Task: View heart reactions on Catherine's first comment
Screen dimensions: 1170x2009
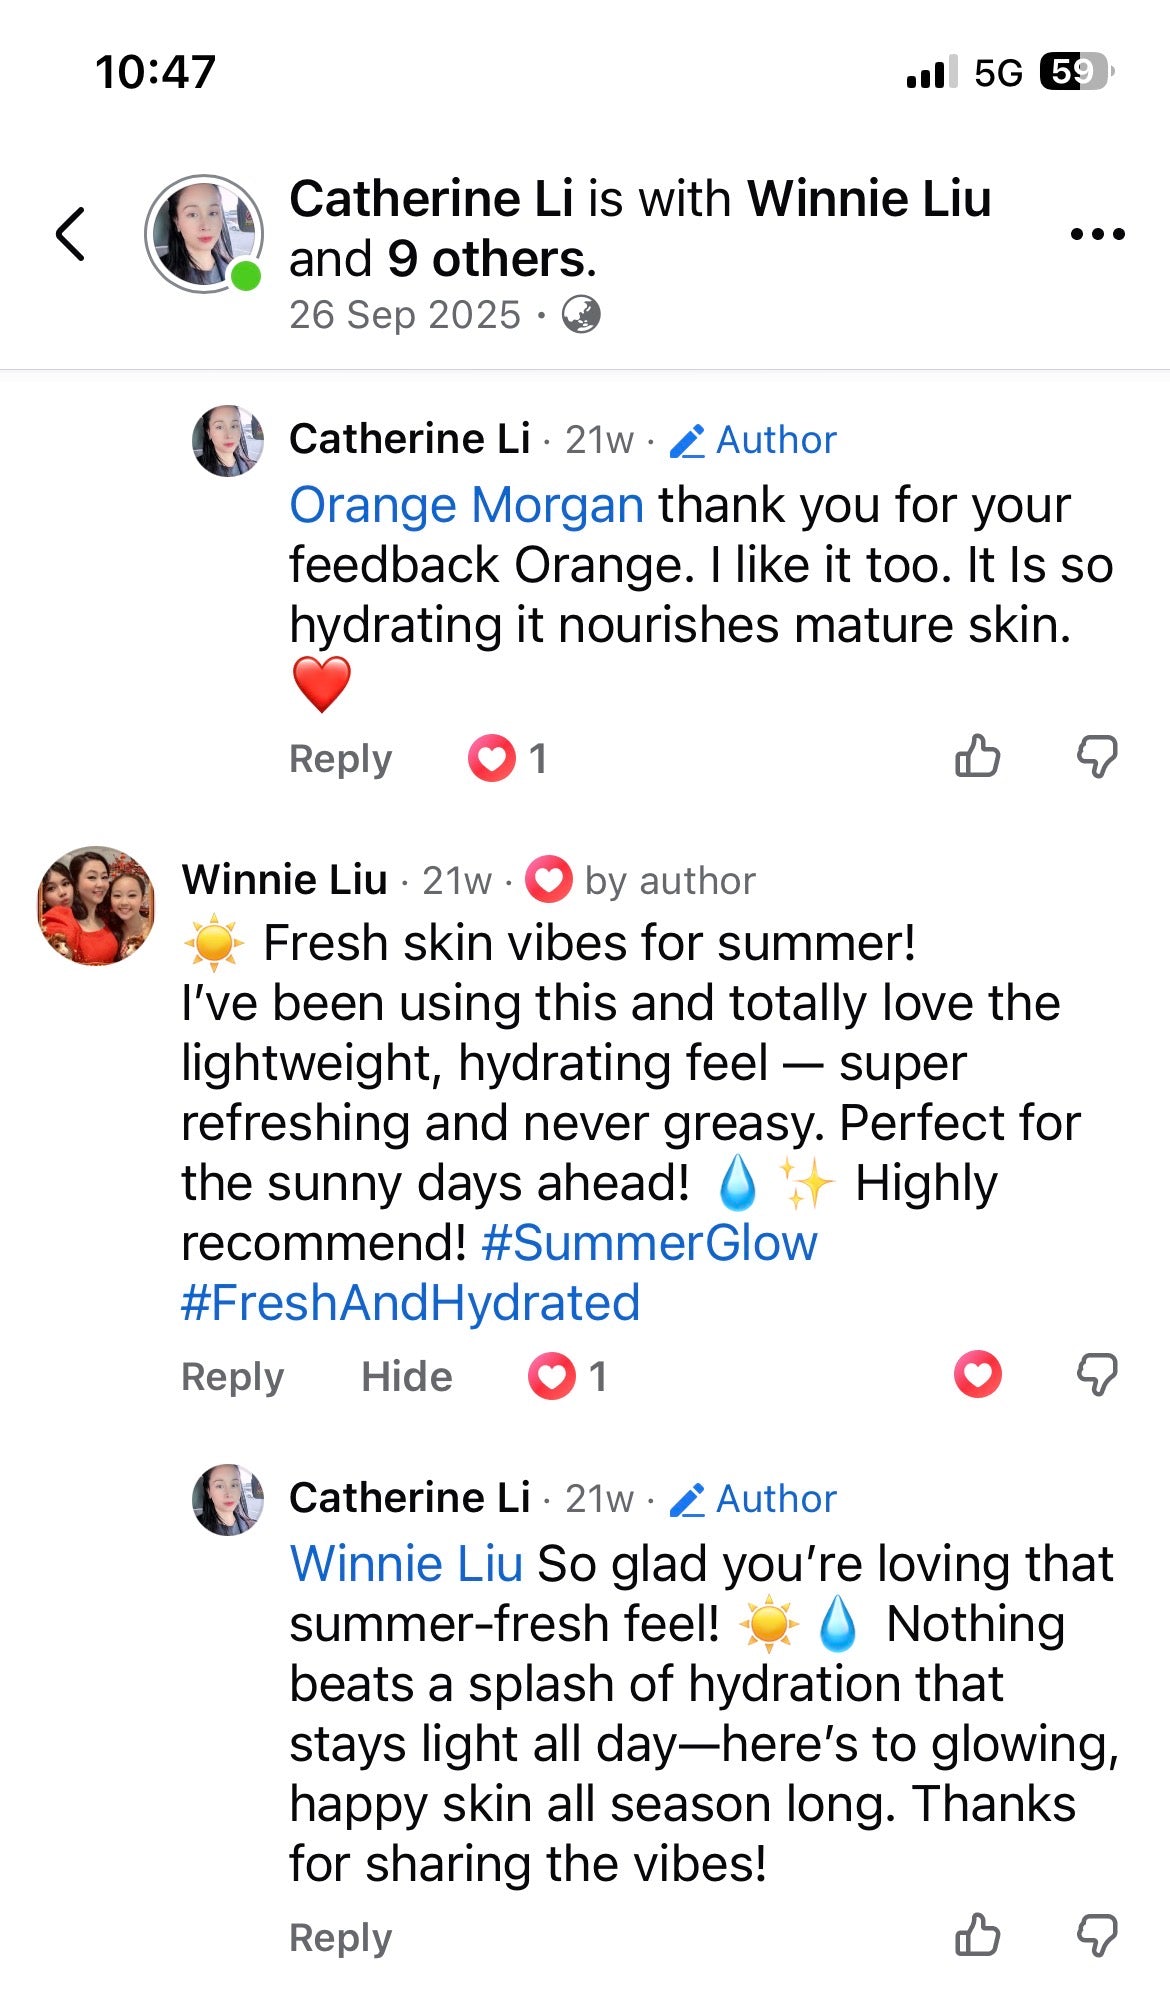Action: [507, 758]
